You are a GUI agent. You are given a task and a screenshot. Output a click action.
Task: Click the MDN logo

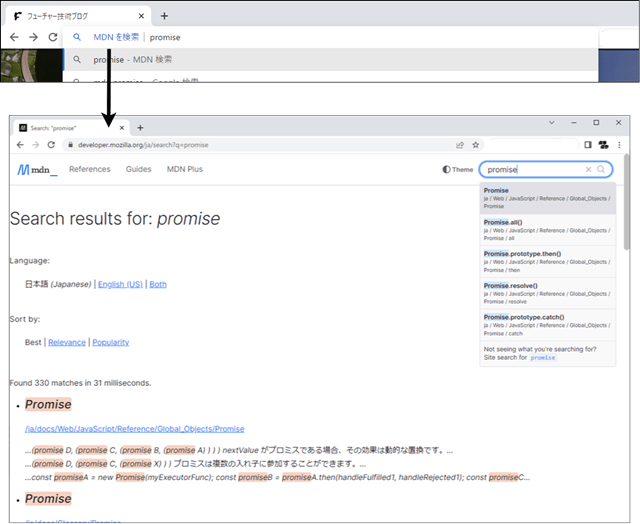(x=37, y=170)
